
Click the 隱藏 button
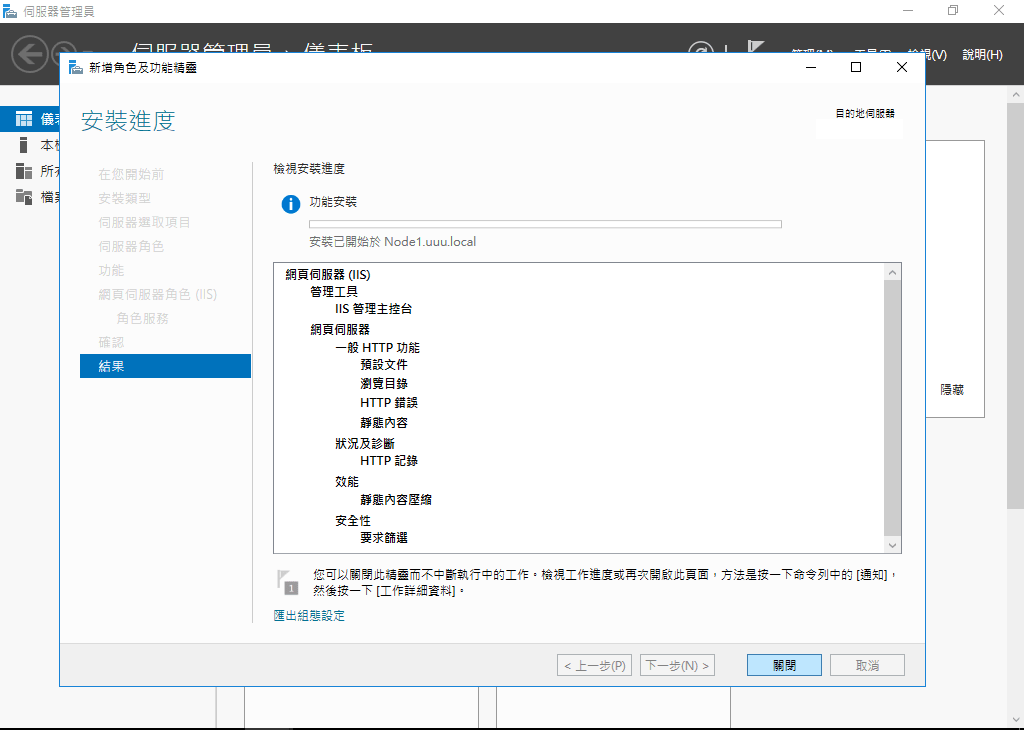953,390
